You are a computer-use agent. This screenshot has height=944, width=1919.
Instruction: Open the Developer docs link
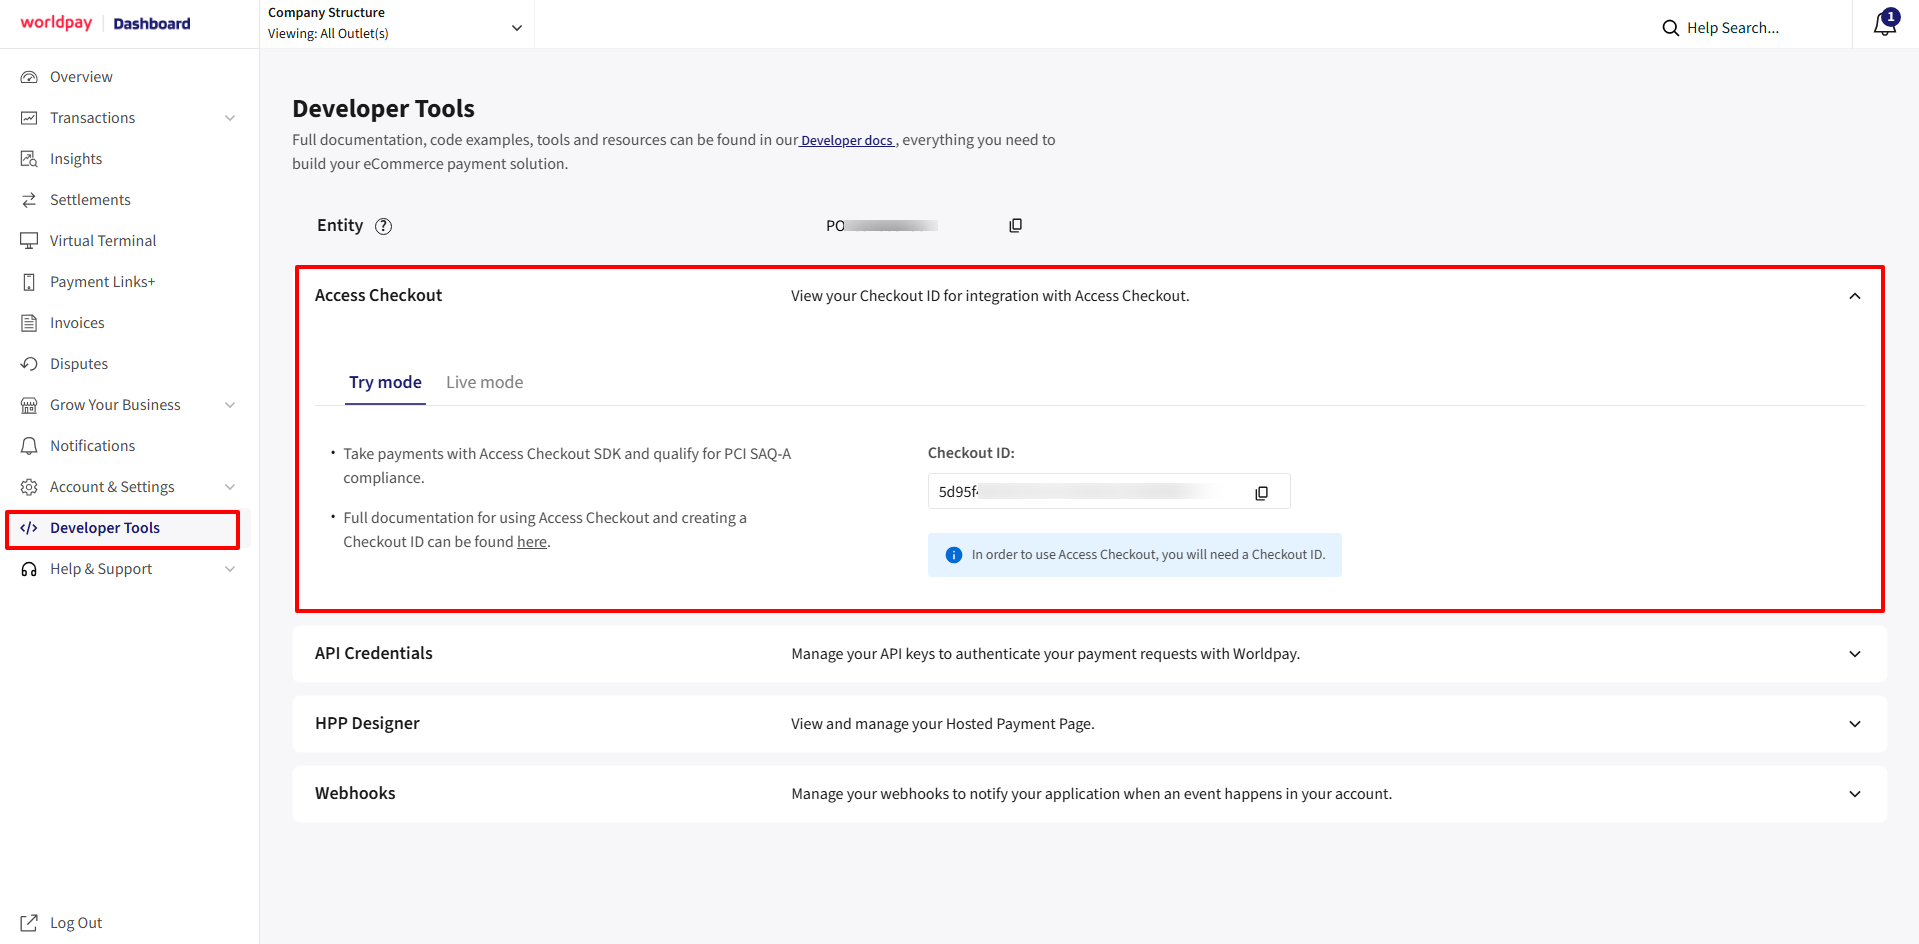point(847,141)
